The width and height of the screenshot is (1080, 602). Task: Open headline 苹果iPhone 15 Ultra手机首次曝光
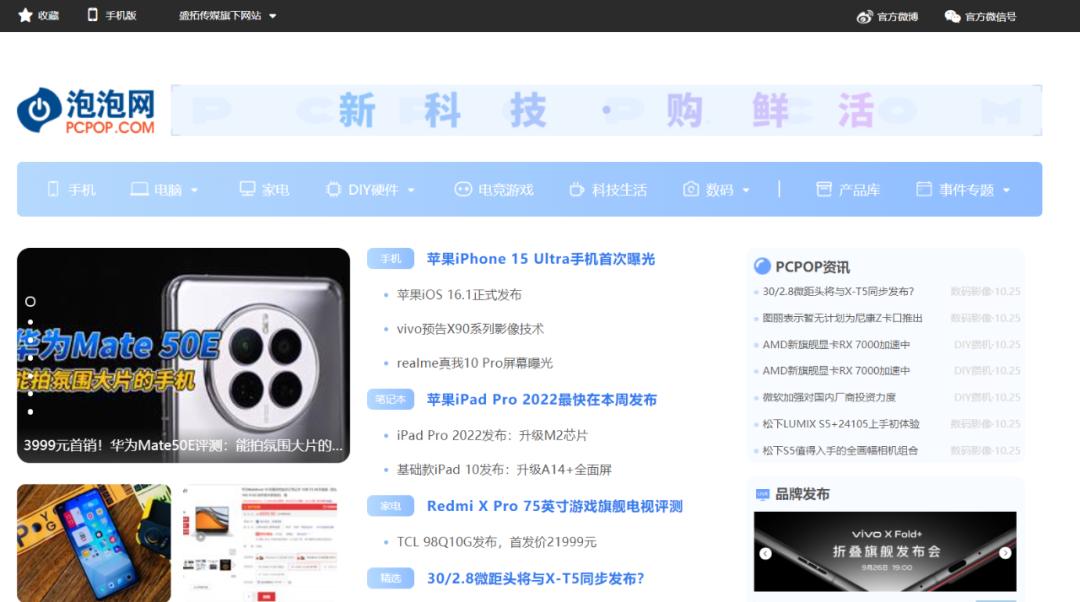click(x=541, y=259)
